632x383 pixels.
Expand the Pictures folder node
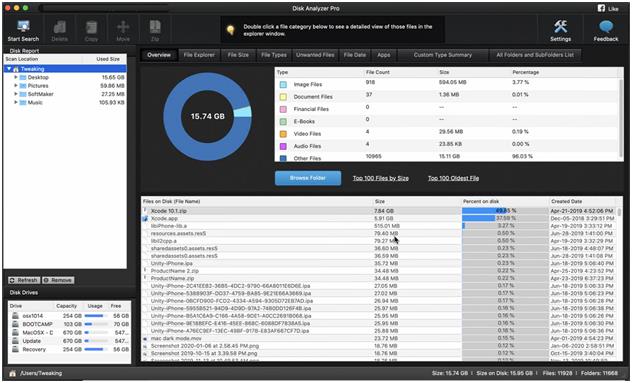click(16, 85)
